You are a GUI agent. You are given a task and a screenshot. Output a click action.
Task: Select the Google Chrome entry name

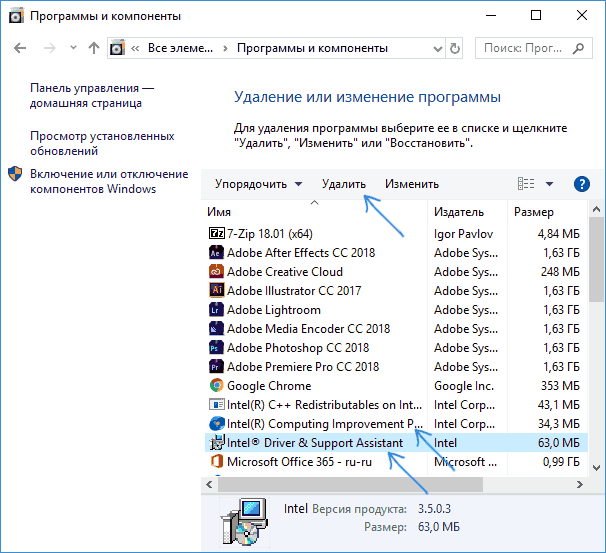pos(269,386)
